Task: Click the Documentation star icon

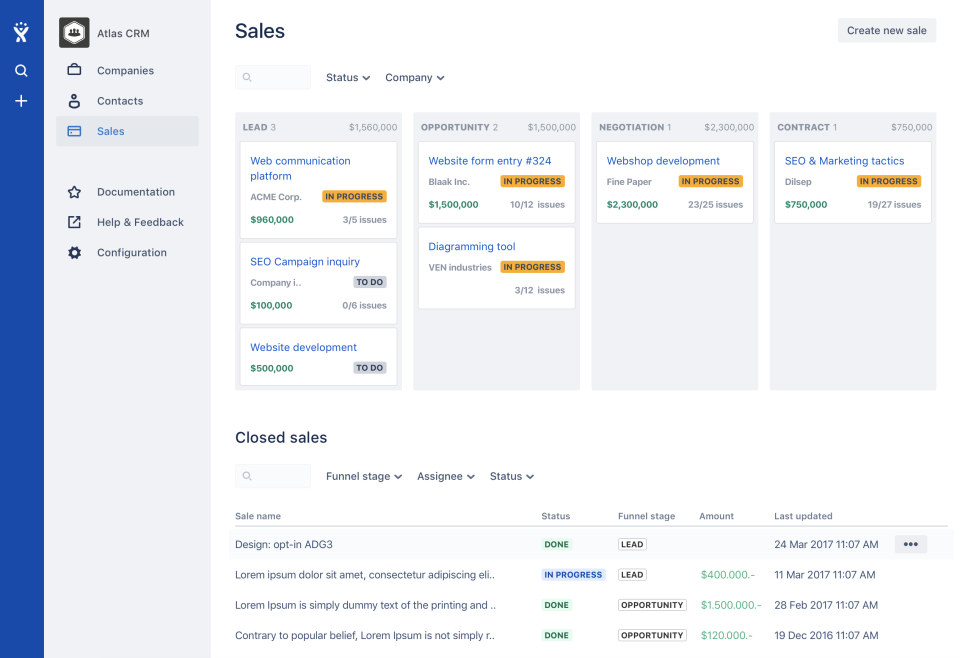Action: (74, 191)
